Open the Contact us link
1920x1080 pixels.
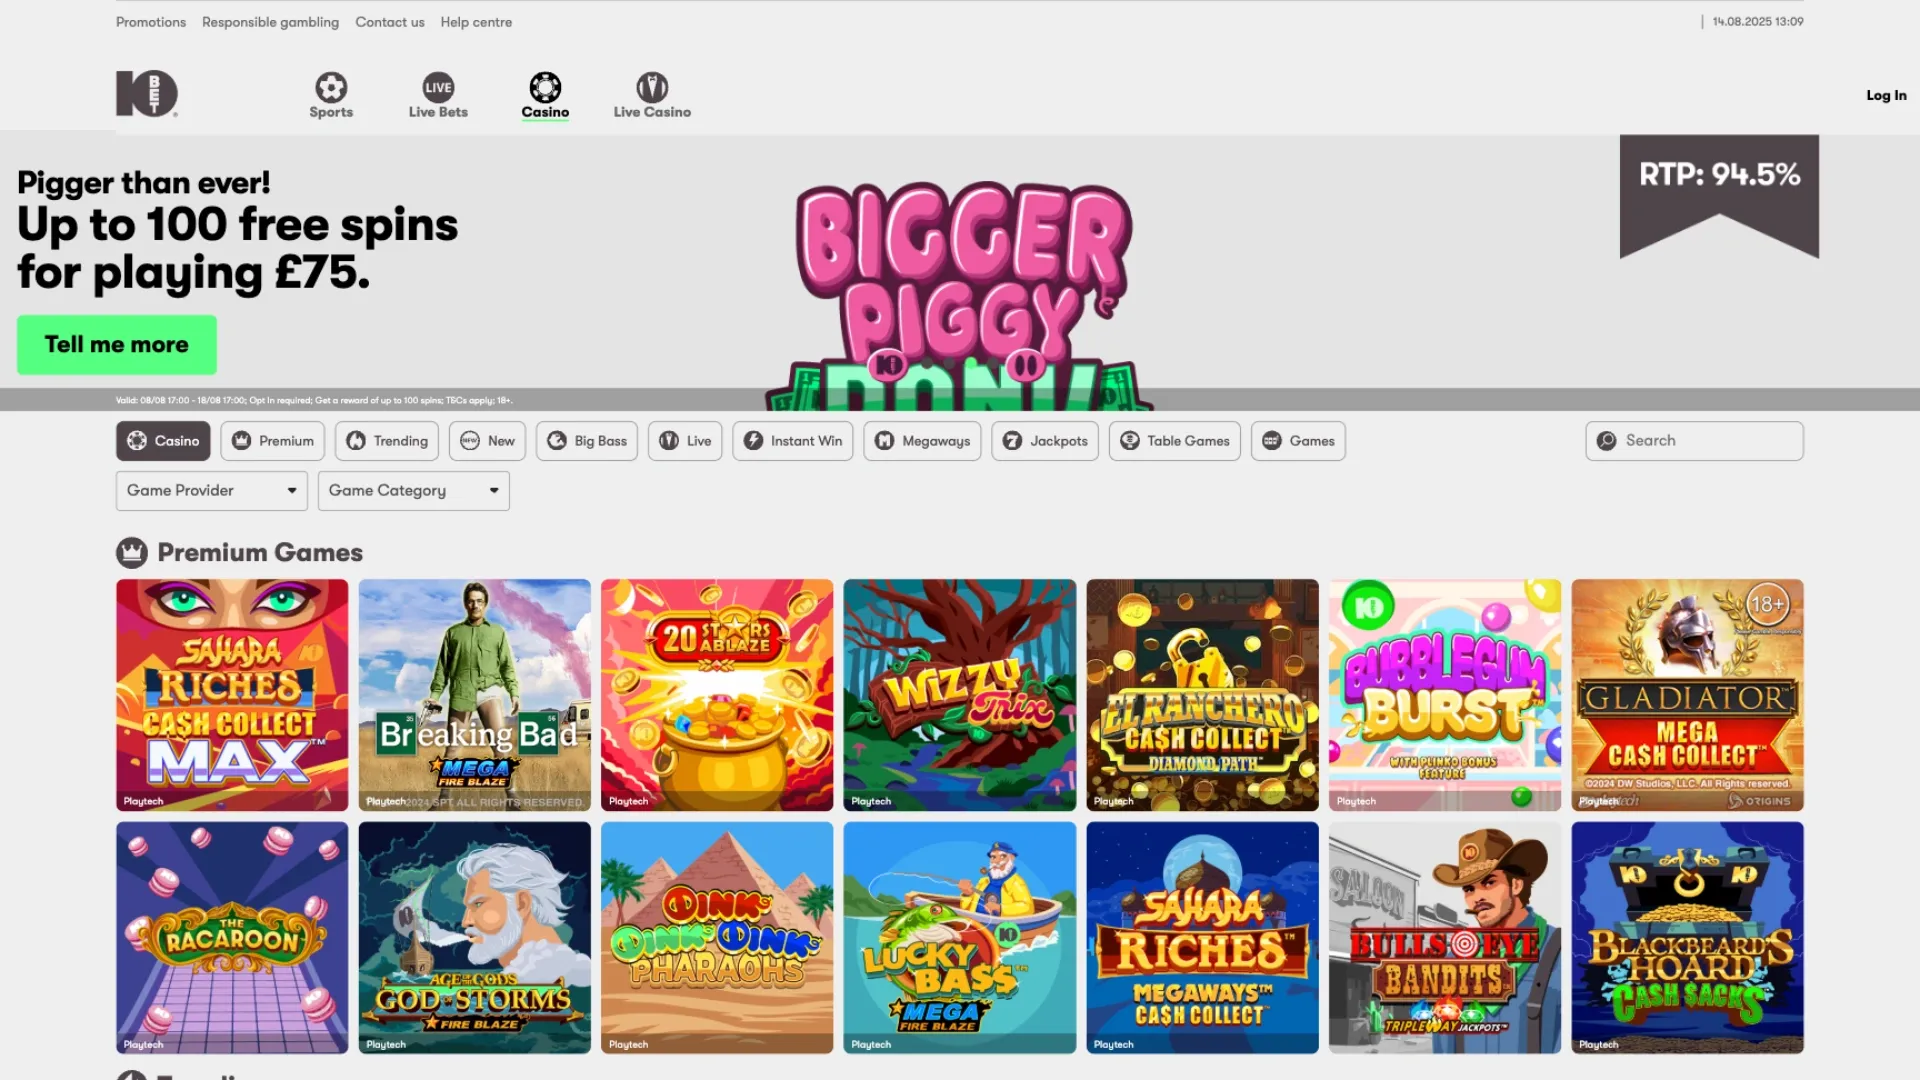390,22
